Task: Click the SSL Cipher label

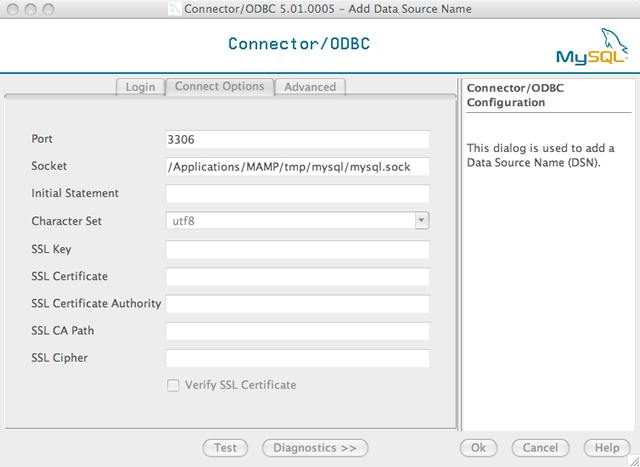Action: (x=60, y=358)
